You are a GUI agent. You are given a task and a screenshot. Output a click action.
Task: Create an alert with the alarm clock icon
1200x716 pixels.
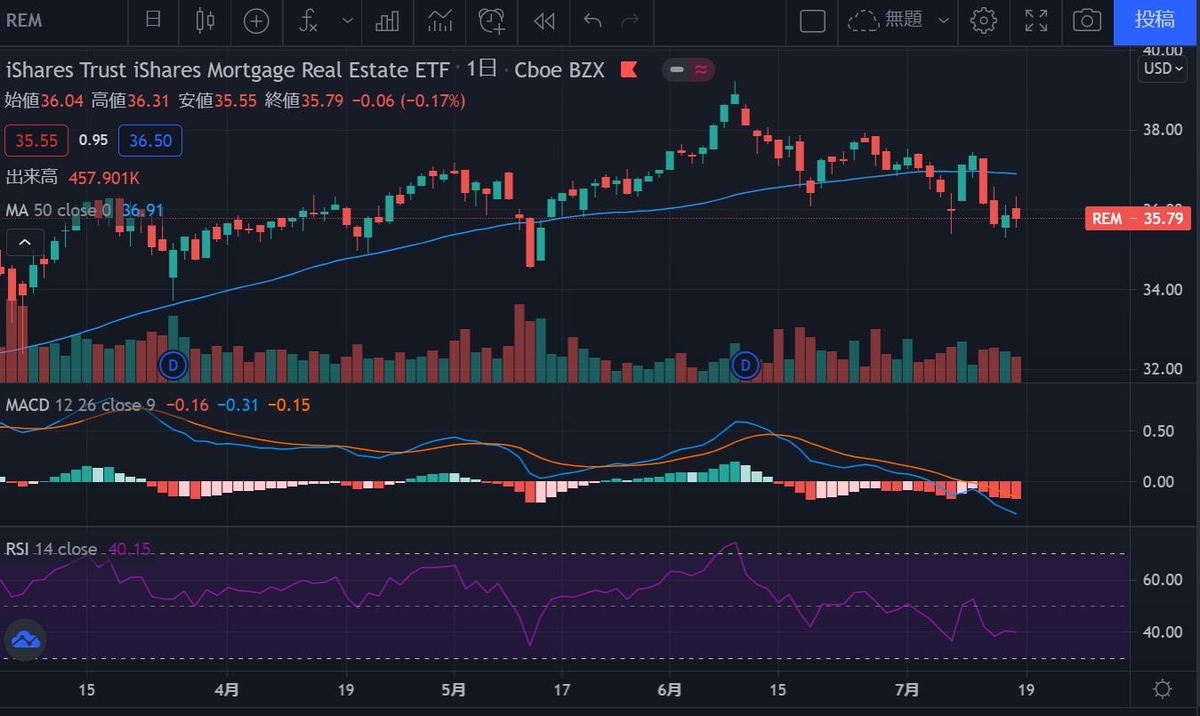(491, 20)
